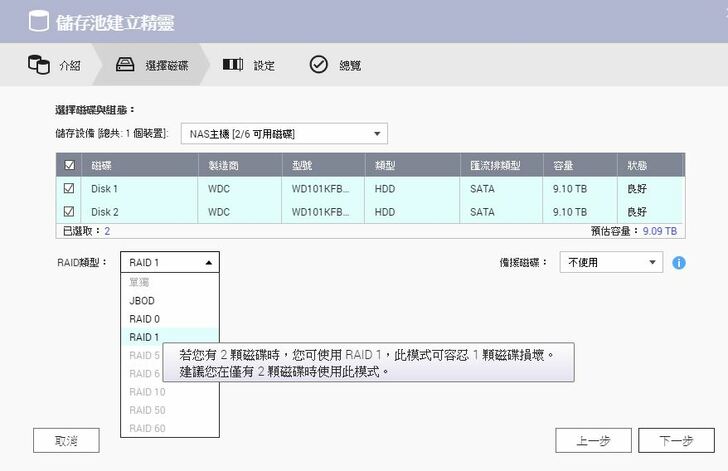Viewport: 728px width, 471px height.
Task: Collapse the RAID類型 dropdown showing RAID 1
Action: pos(169,262)
